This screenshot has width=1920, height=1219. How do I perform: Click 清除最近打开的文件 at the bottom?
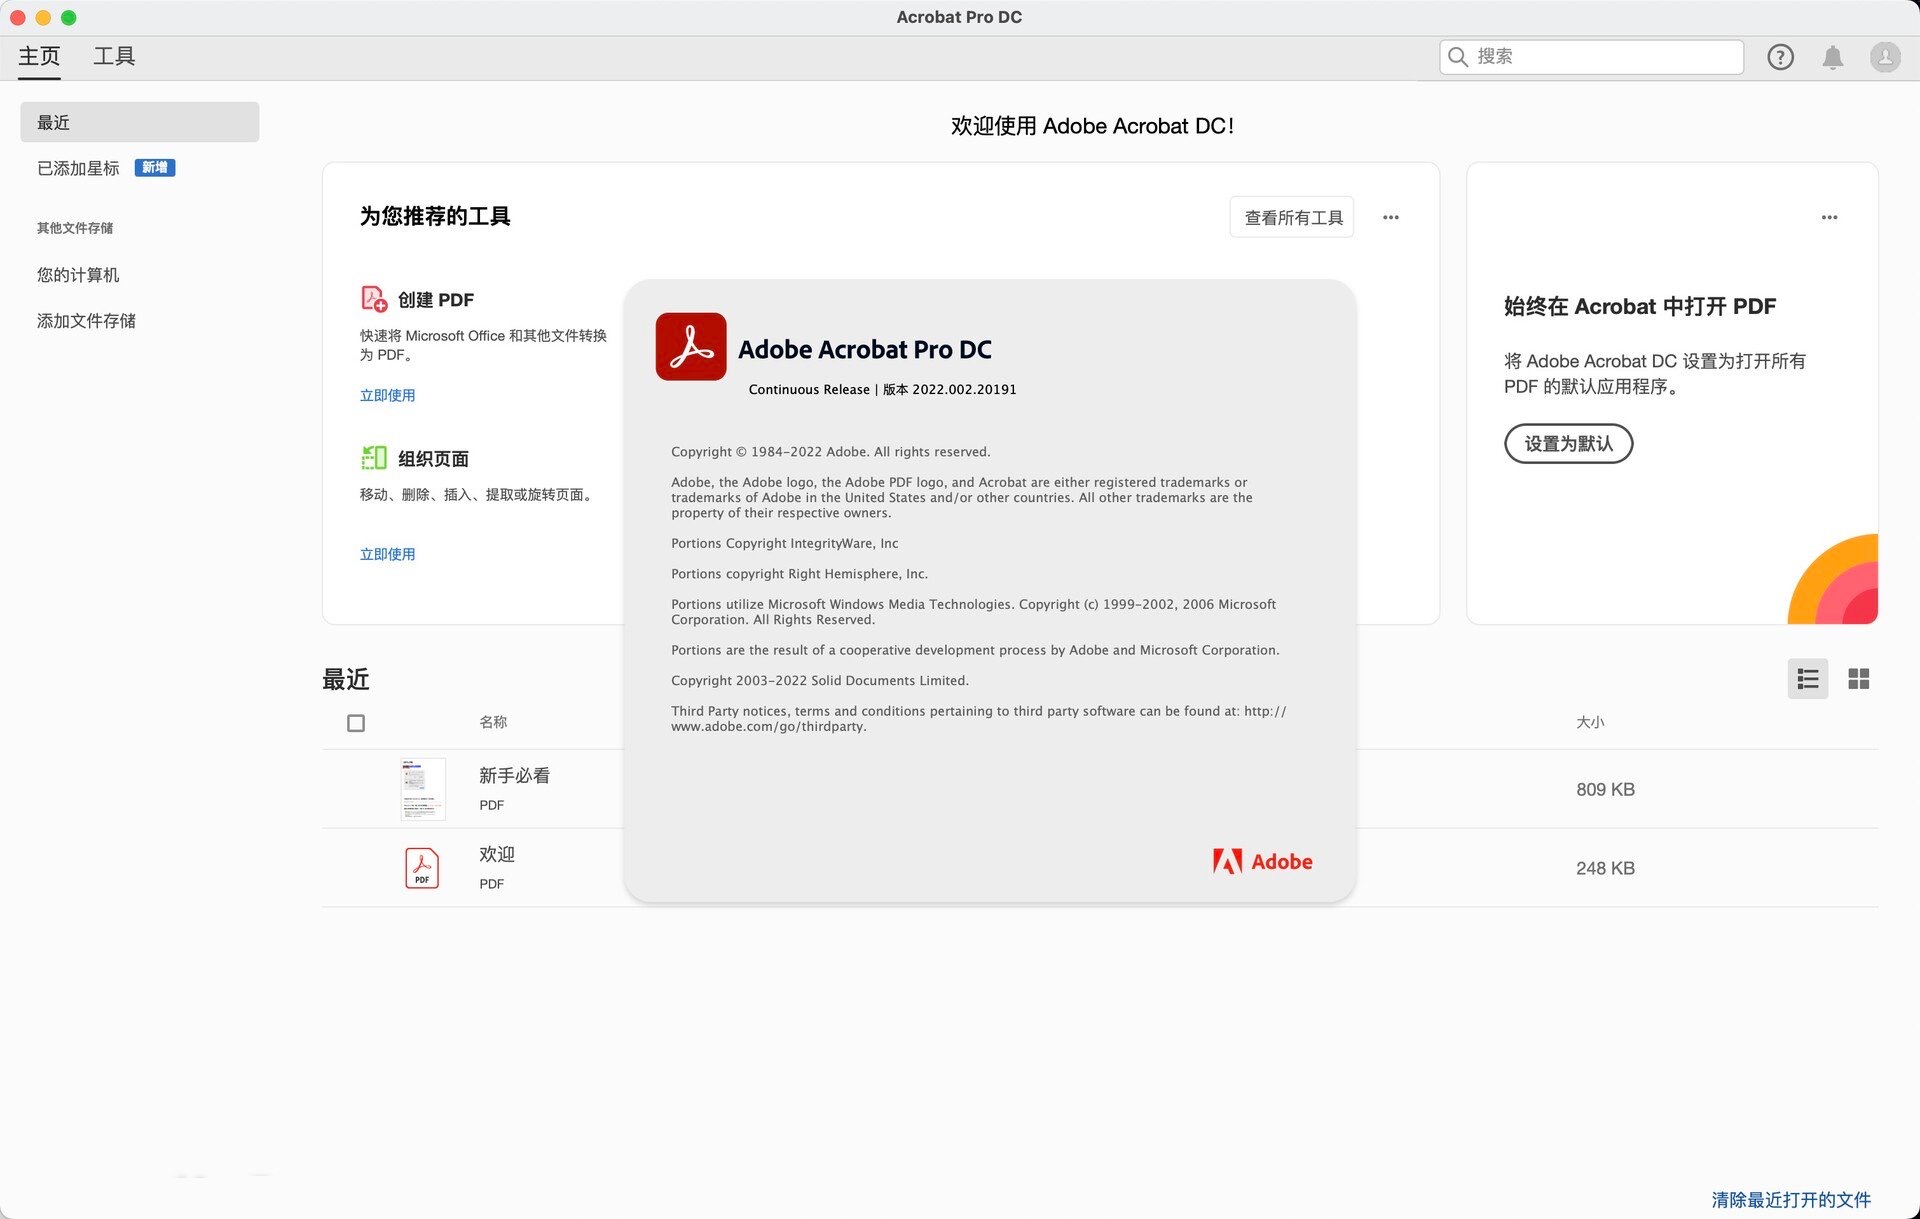click(1791, 1197)
